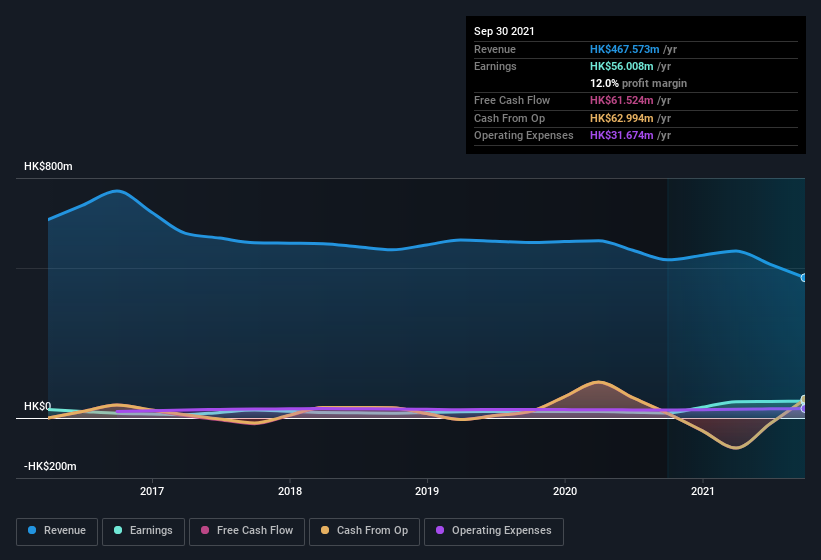Click the HK$56.008m earnings value

[x=622, y=66]
